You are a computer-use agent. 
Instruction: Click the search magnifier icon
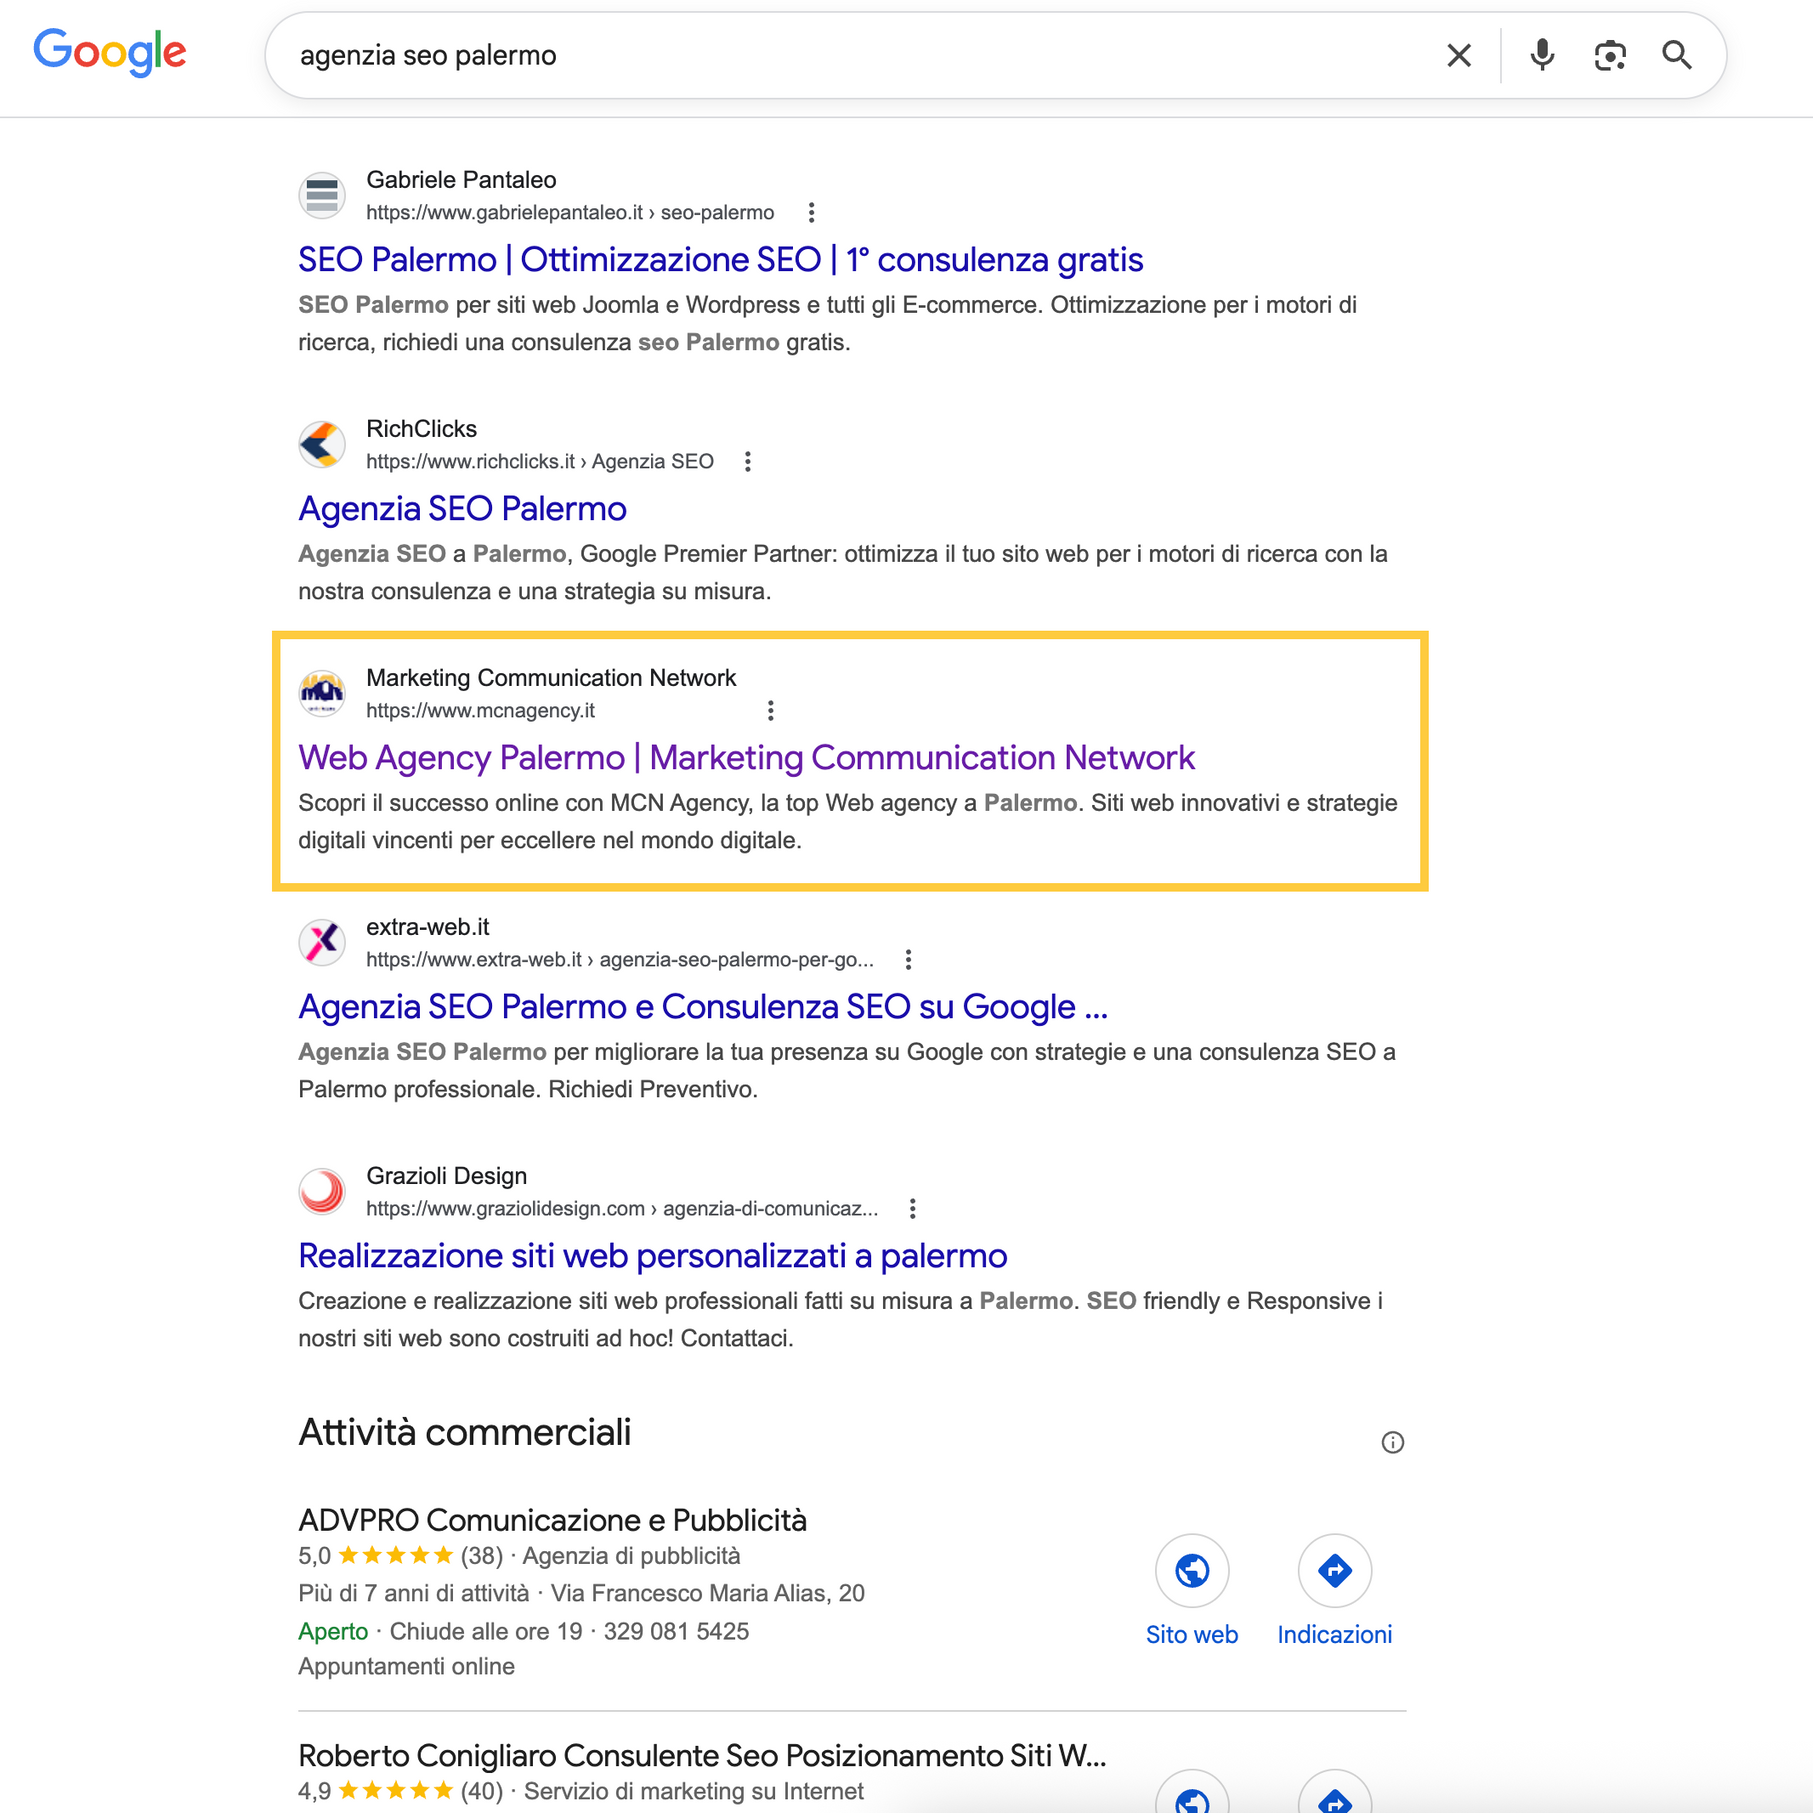click(x=1678, y=55)
